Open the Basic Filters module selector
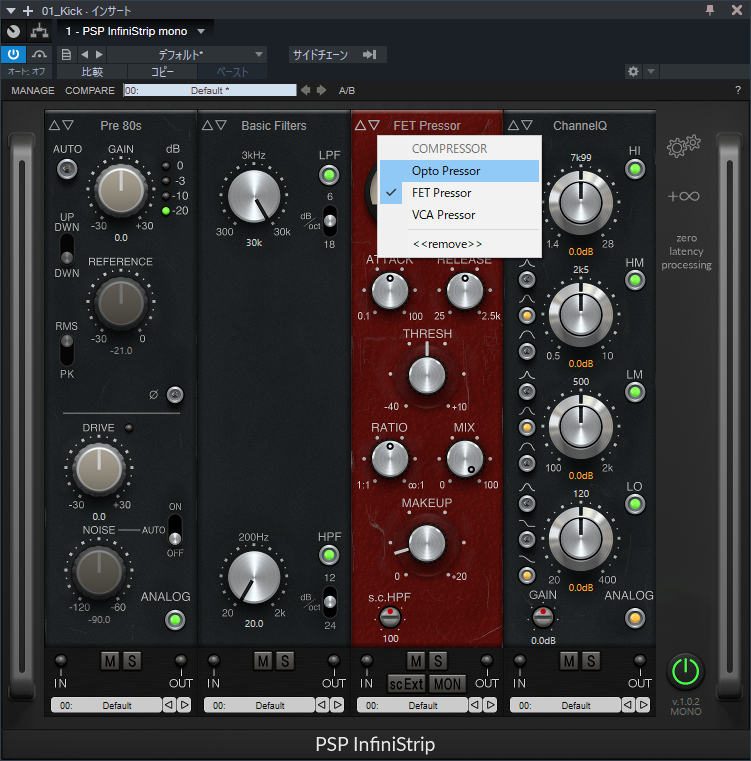Screen dimensions: 751x761 click(x=274, y=126)
